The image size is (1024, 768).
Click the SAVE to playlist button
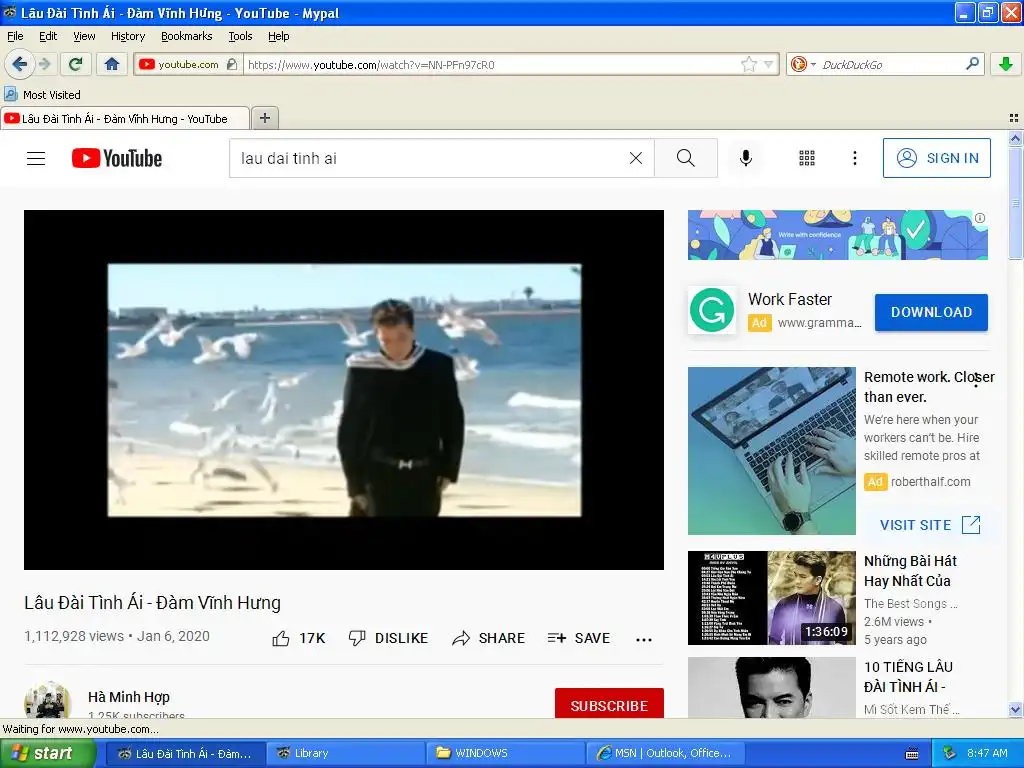[x=579, y=638]
